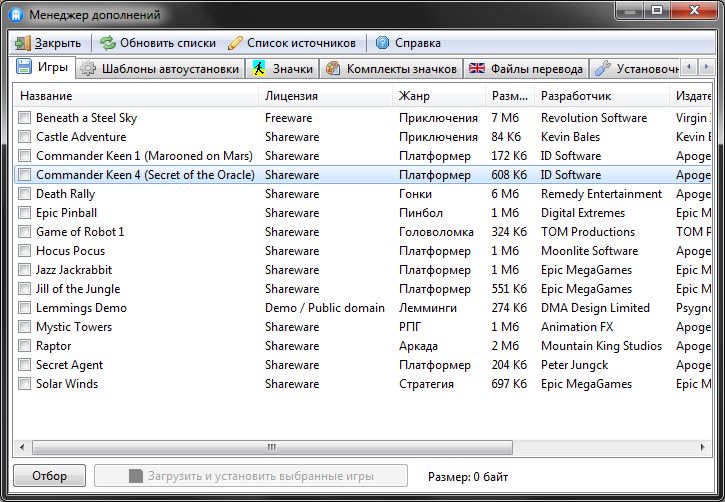
Task: Tick the Death Rally game checkbox
Action: coord(24,194)
